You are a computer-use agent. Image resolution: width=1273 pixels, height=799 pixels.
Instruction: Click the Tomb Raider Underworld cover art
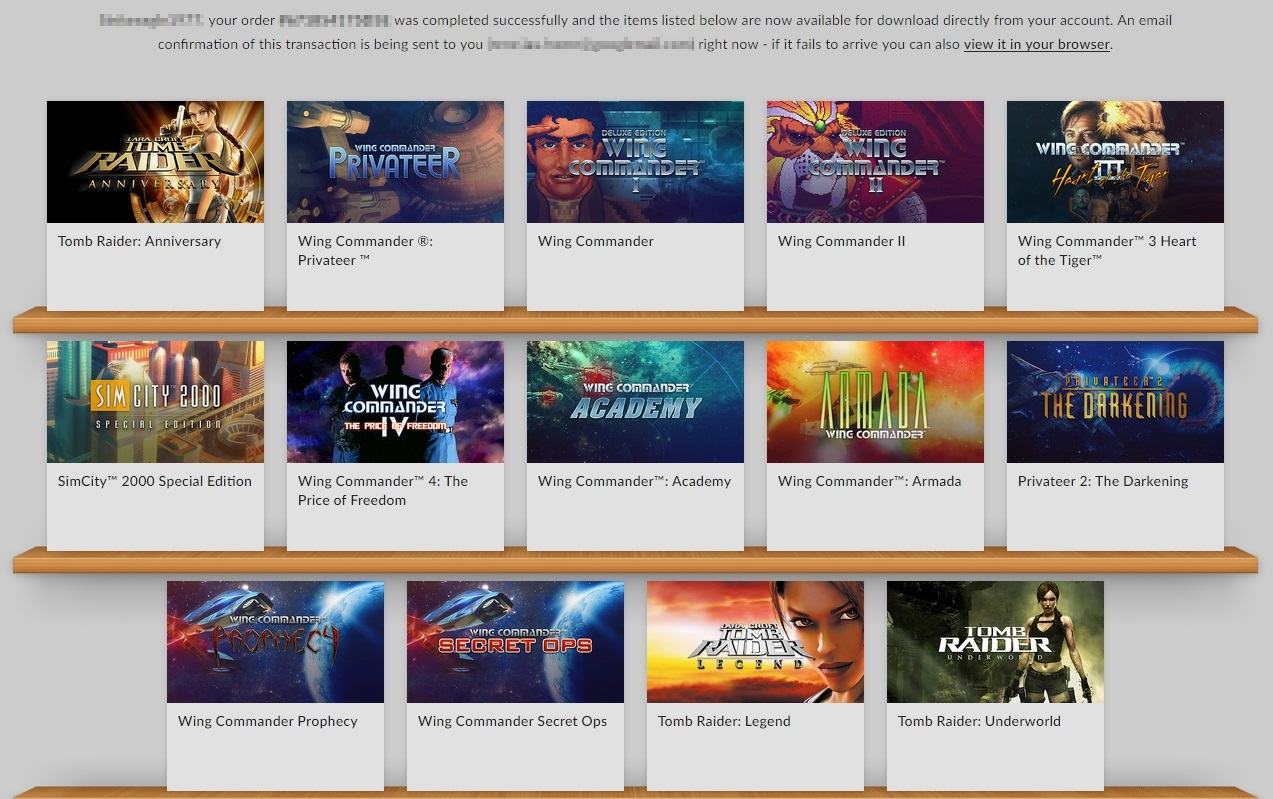click(x=995, y=642)
